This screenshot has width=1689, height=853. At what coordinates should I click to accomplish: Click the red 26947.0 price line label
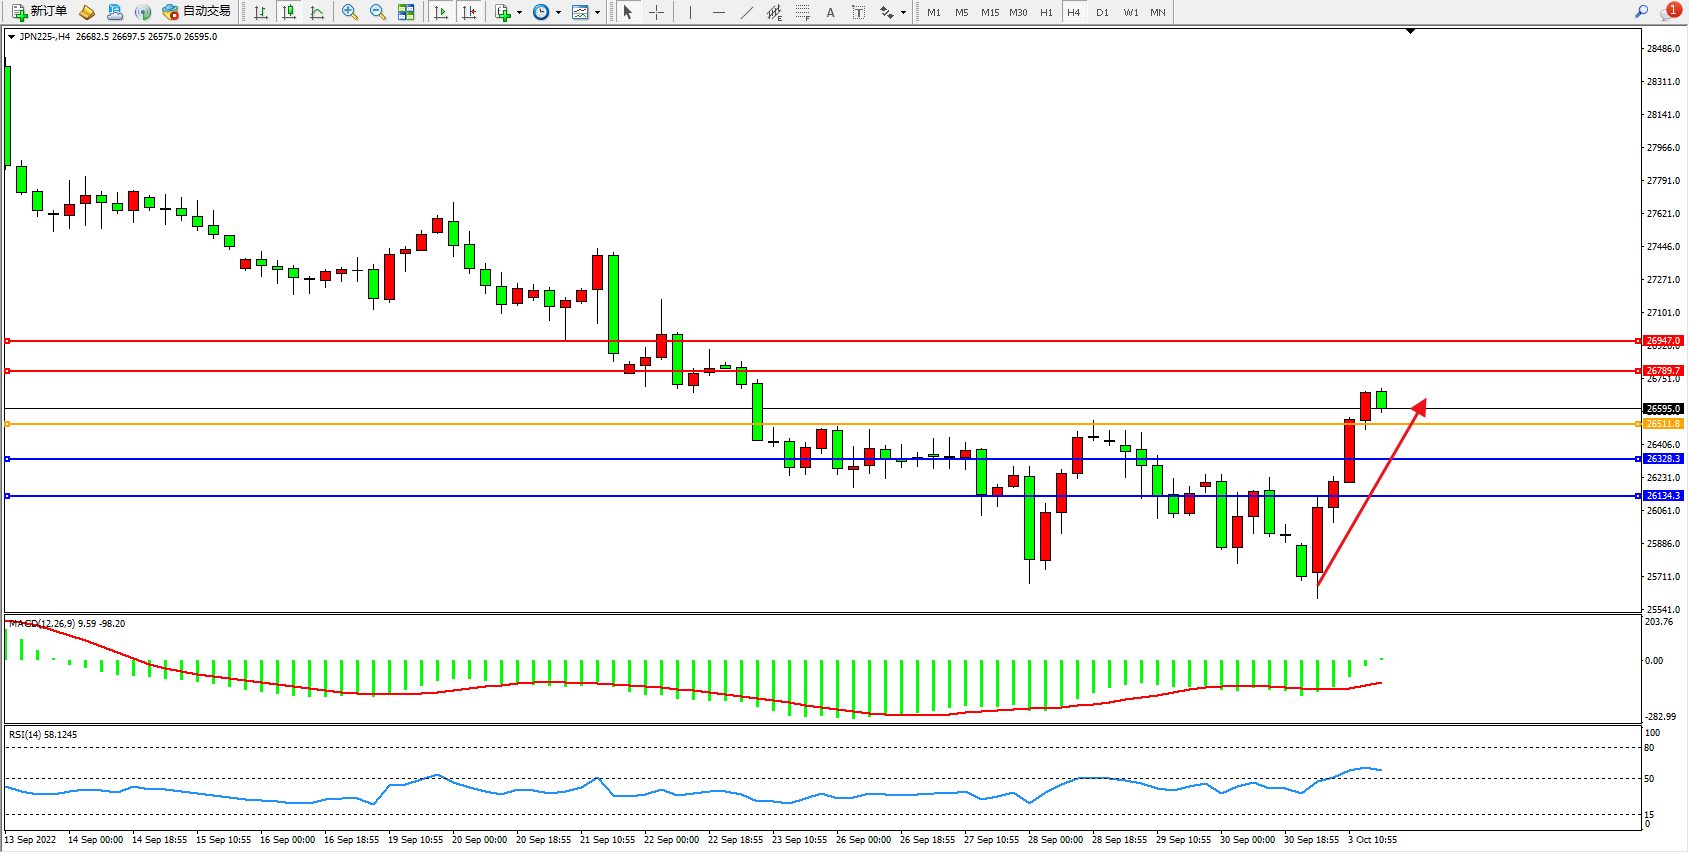coord(1663,341)
